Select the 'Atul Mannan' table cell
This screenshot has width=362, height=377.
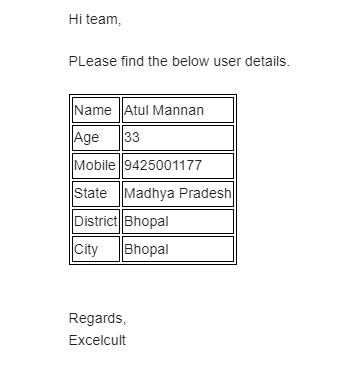[x=178, y=110]
